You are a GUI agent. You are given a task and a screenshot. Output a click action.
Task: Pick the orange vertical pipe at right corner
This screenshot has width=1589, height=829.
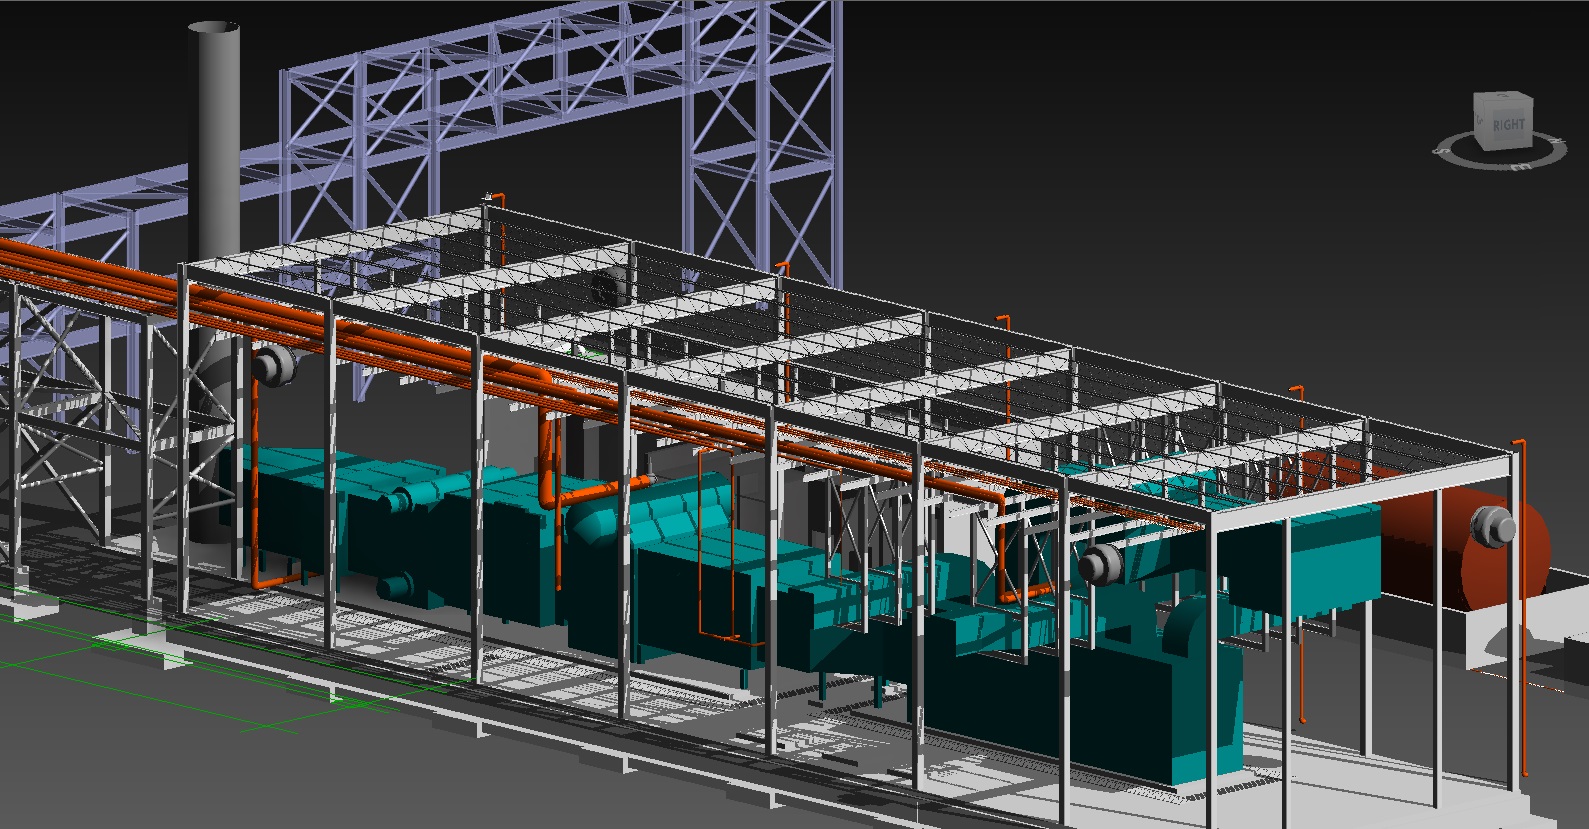pyautogui.click(x=1523, y=600)
